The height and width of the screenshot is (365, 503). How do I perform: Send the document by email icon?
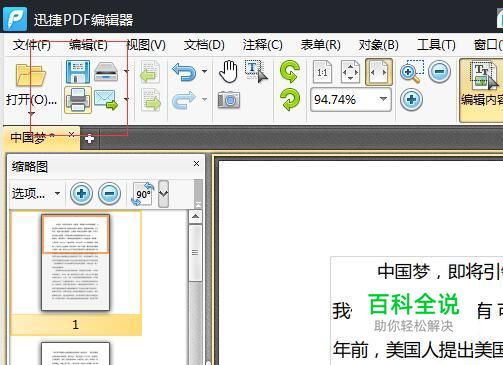tap(106, 100)
